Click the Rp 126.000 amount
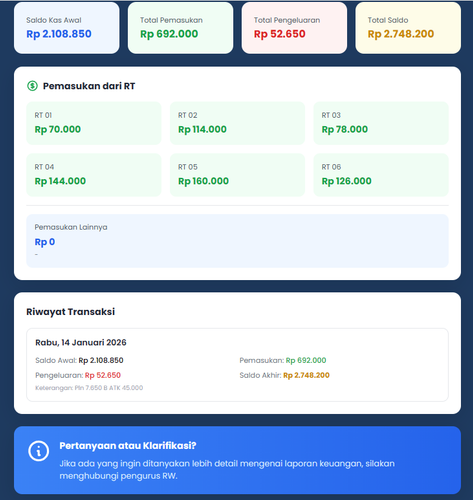The width and height of the screenshot is (473, 500). pyautogui.click(x=347, y=181)
